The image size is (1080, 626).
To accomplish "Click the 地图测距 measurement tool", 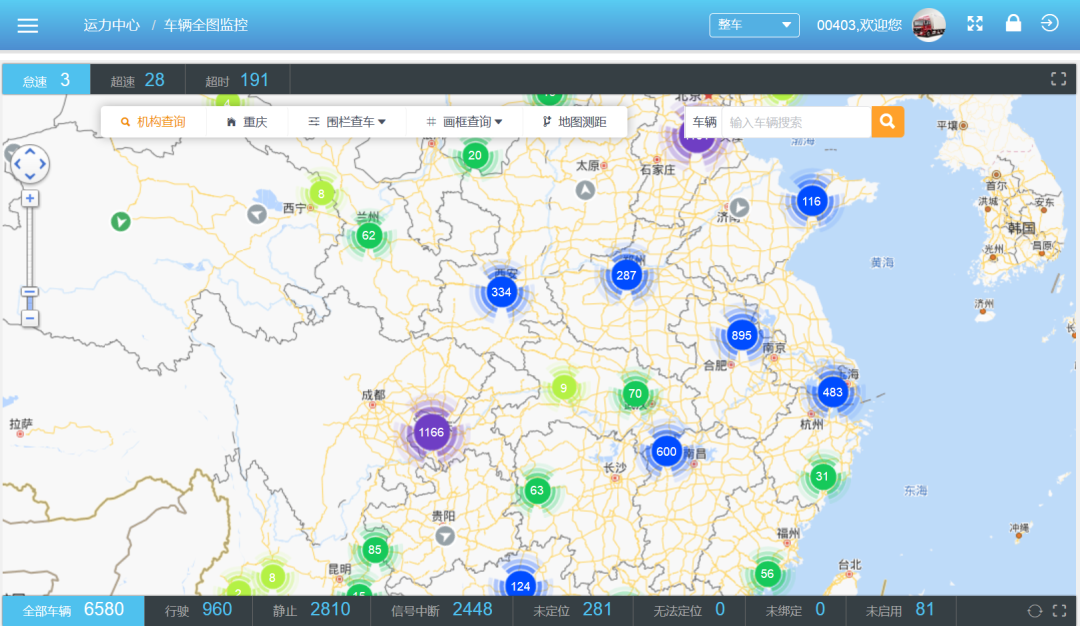I will [x=574, y=122].
